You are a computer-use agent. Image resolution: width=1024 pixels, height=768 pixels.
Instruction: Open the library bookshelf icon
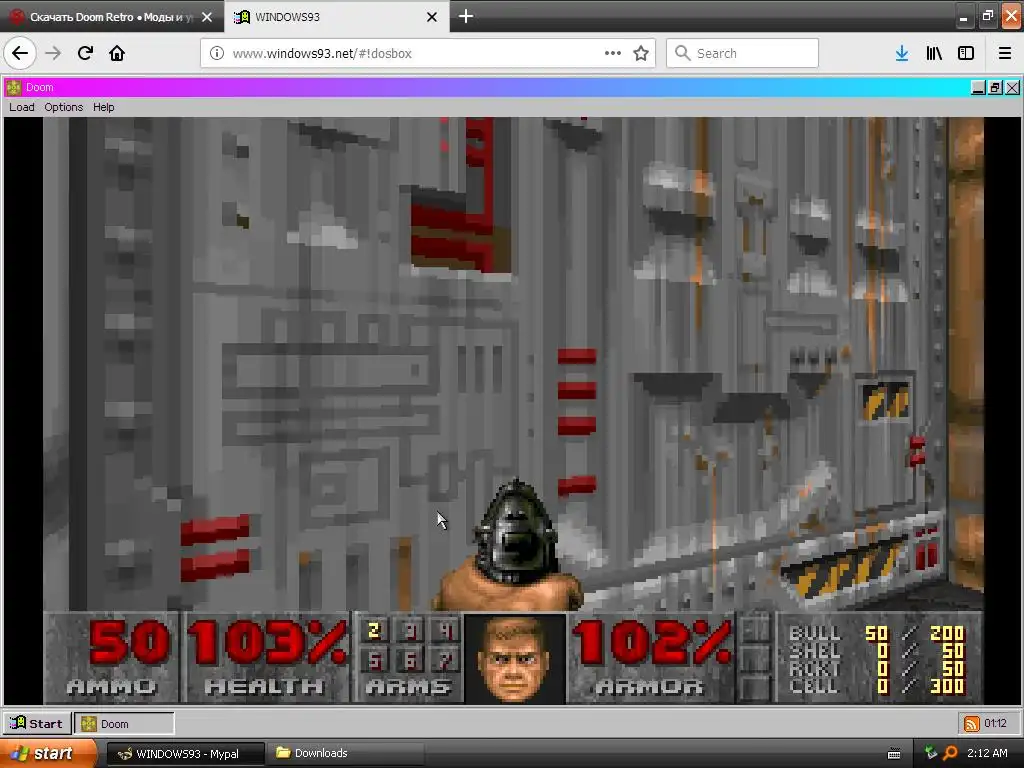coord(934,53)
